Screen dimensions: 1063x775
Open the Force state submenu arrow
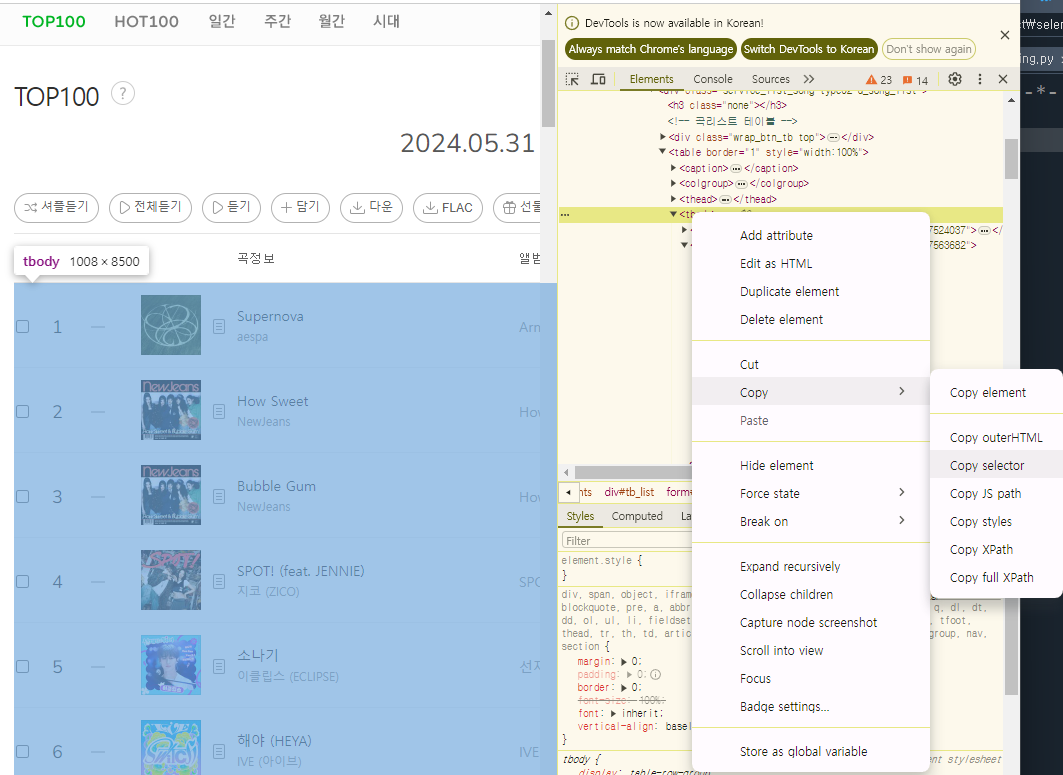coord(902,492)
